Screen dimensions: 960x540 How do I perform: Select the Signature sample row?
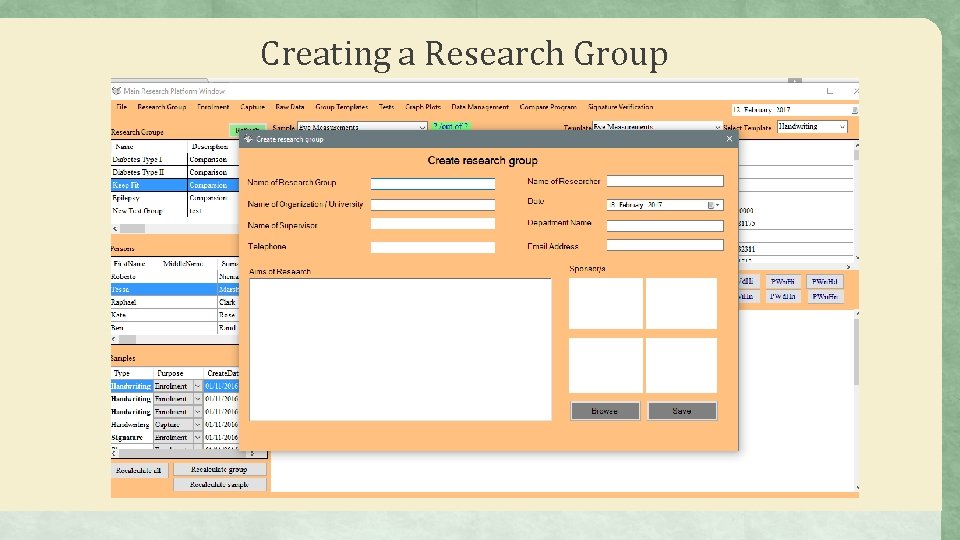(x=174, y=437)
